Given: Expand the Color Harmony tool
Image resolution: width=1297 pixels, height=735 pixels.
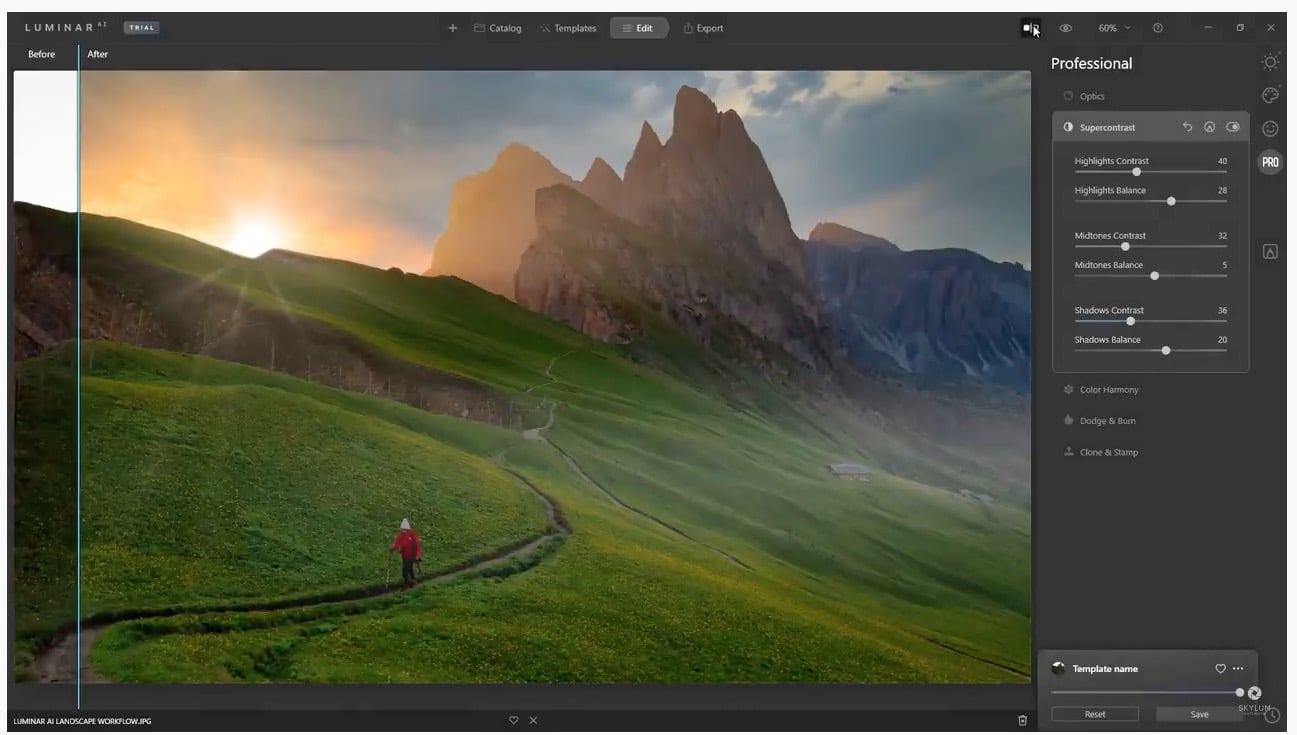Looking at the screenshot, I should pos(1108,390).
